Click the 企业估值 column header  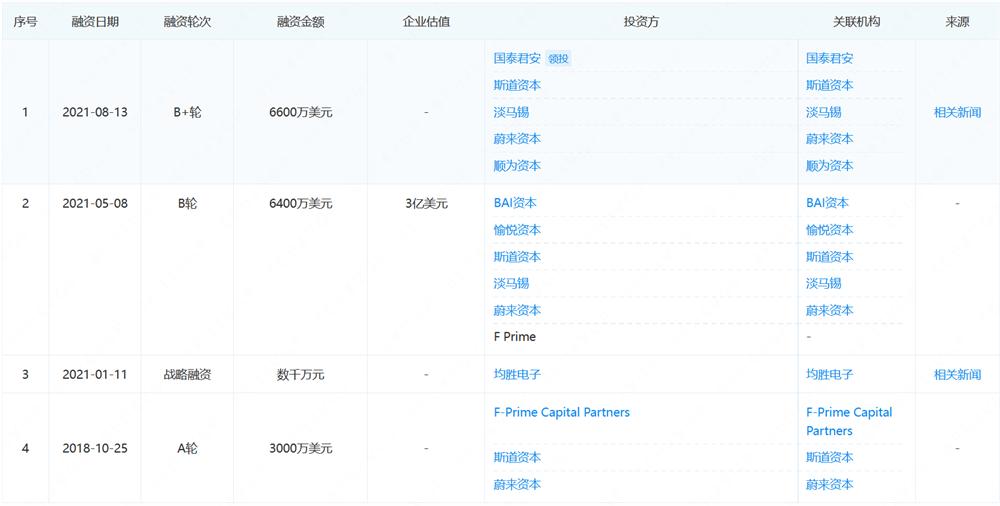click(426, 22)
